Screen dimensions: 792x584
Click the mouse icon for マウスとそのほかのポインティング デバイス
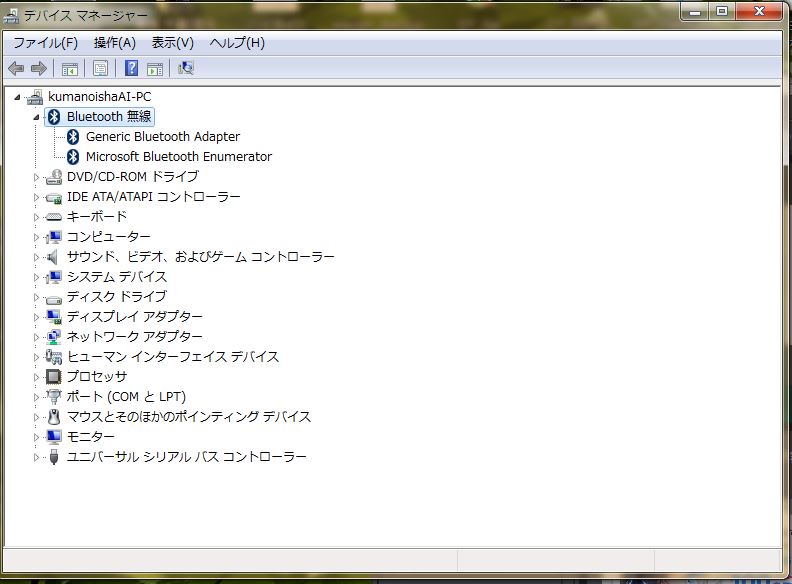coord(54,417)
